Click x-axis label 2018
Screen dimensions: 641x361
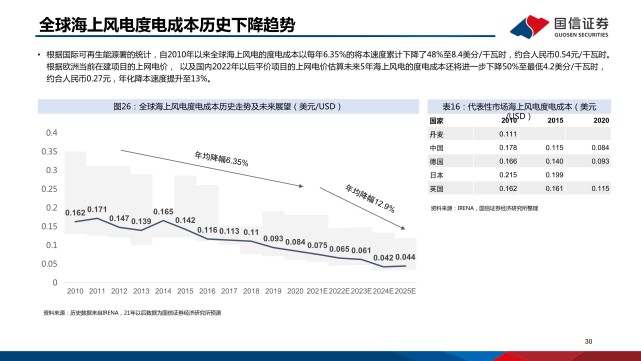tap(251, 291)
